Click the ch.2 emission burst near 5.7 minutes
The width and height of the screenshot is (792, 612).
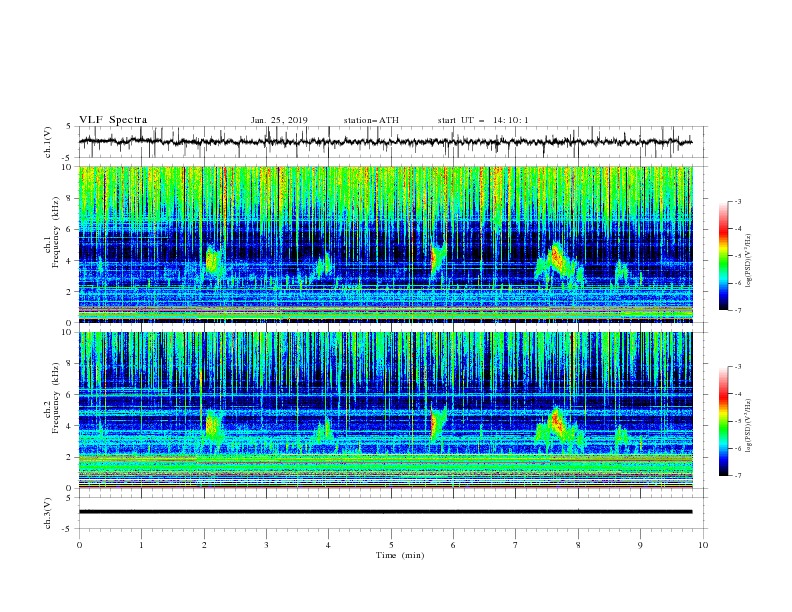tap(437, 424)
